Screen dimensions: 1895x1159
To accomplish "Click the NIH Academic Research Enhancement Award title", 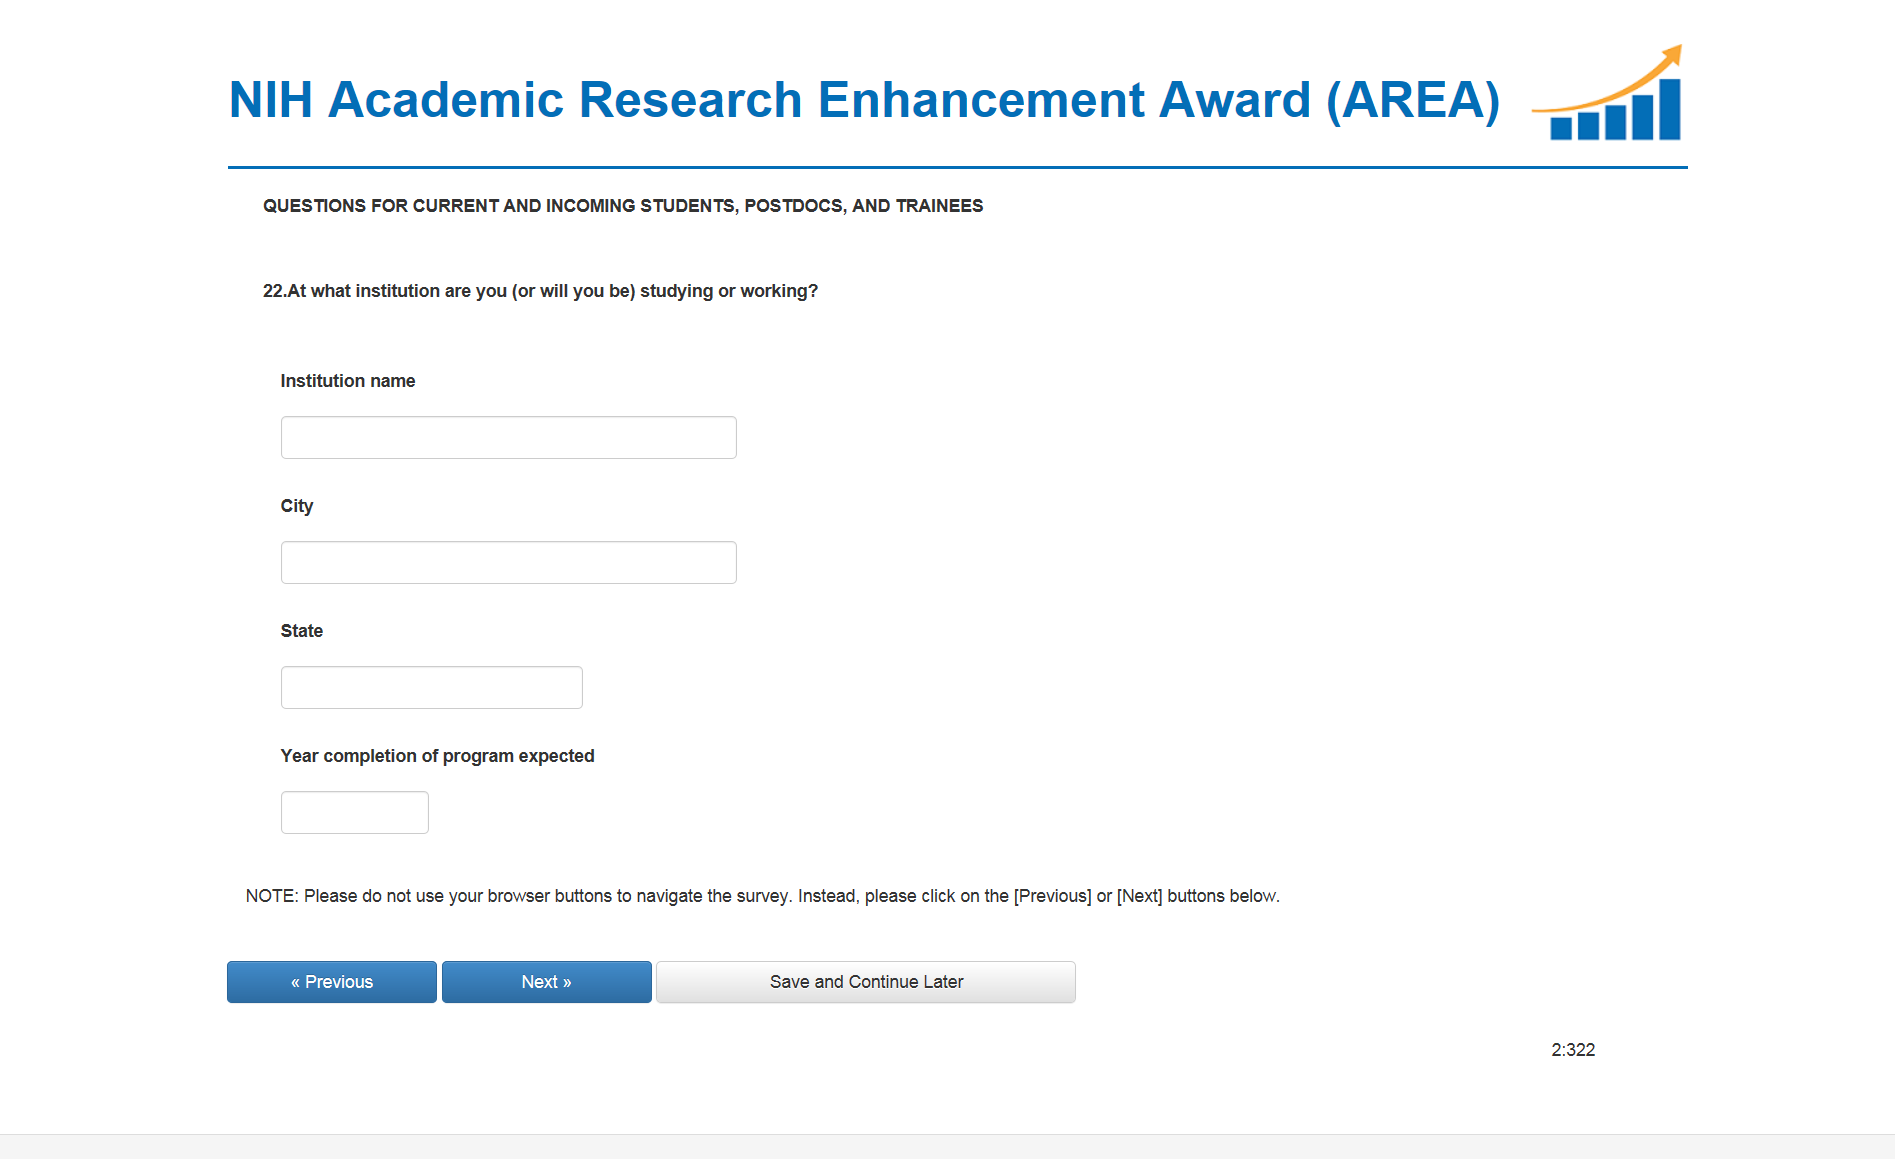I will (864, 100).
